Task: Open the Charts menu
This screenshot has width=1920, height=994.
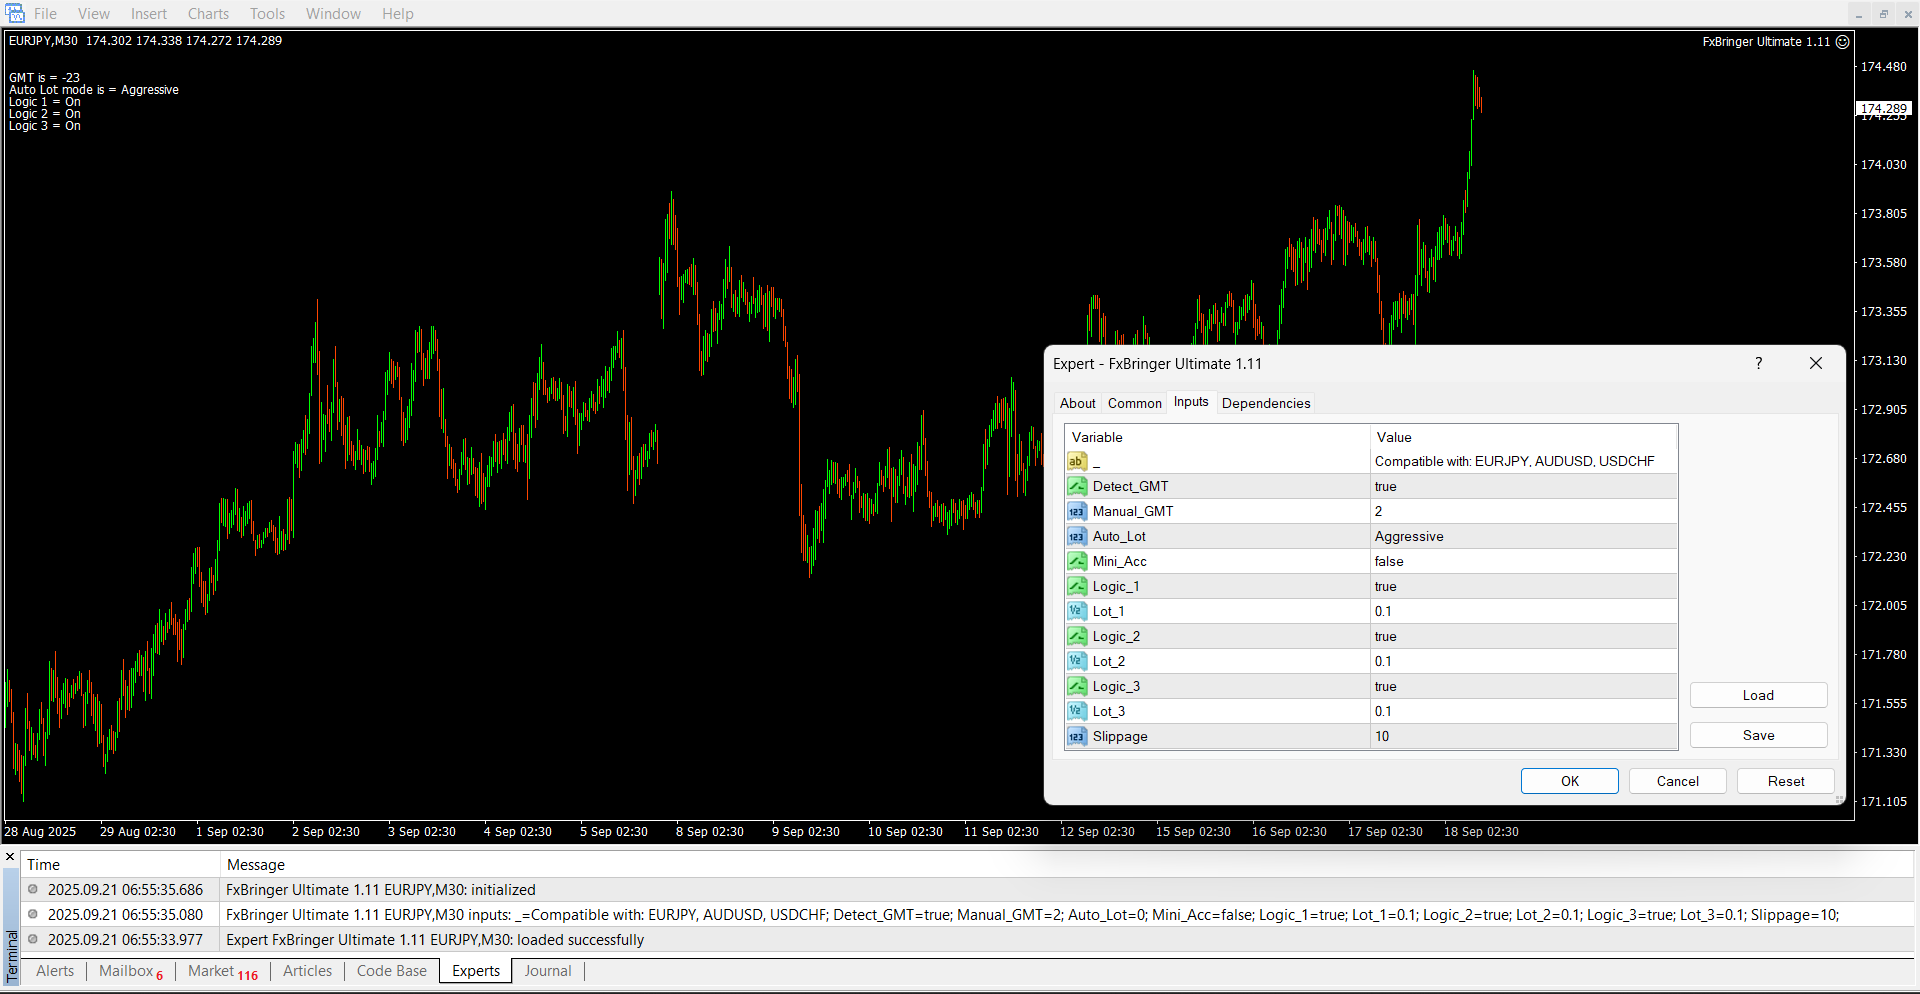Action: (208, 14)
